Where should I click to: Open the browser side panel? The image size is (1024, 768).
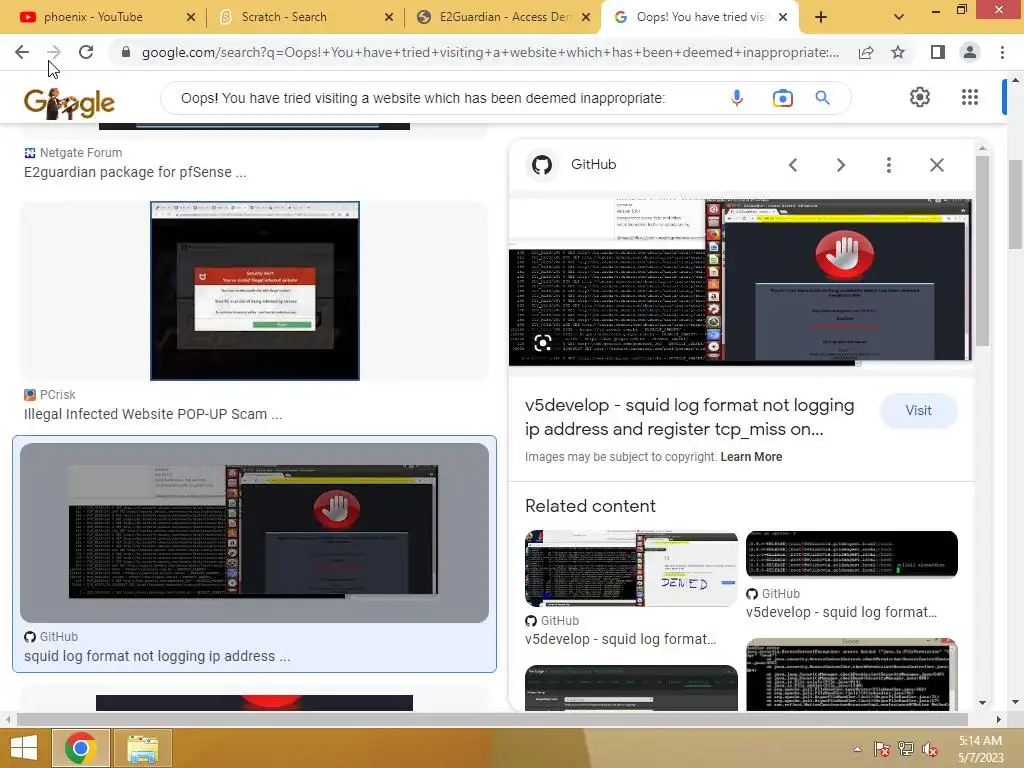[x=938, y=52]
